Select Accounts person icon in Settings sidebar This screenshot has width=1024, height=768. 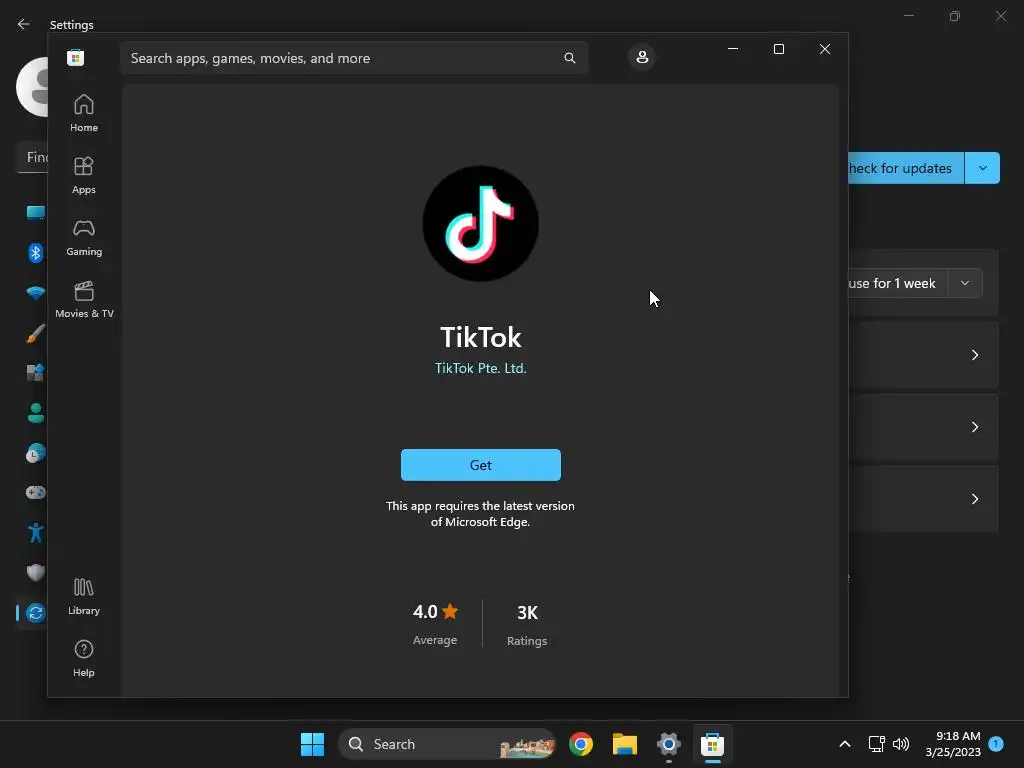point(35,413)
